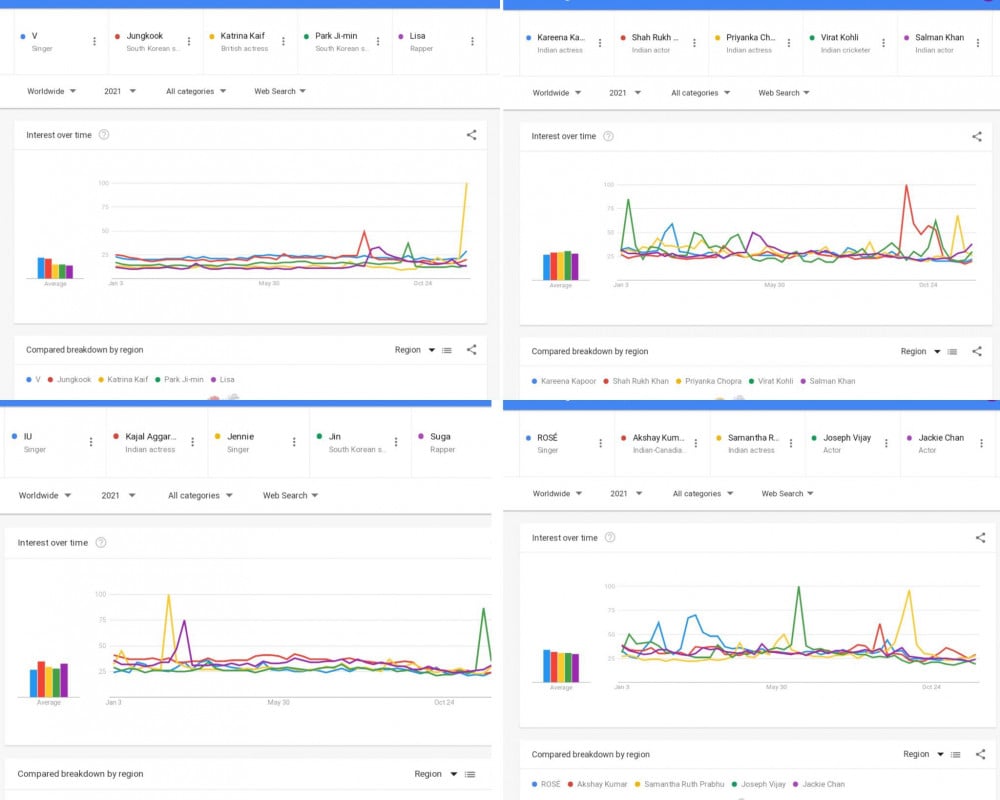Open the Worldwide dropdown in the ROSÉ comparison
This screenshot has width=1000, height=800.
tap(557, 493)
